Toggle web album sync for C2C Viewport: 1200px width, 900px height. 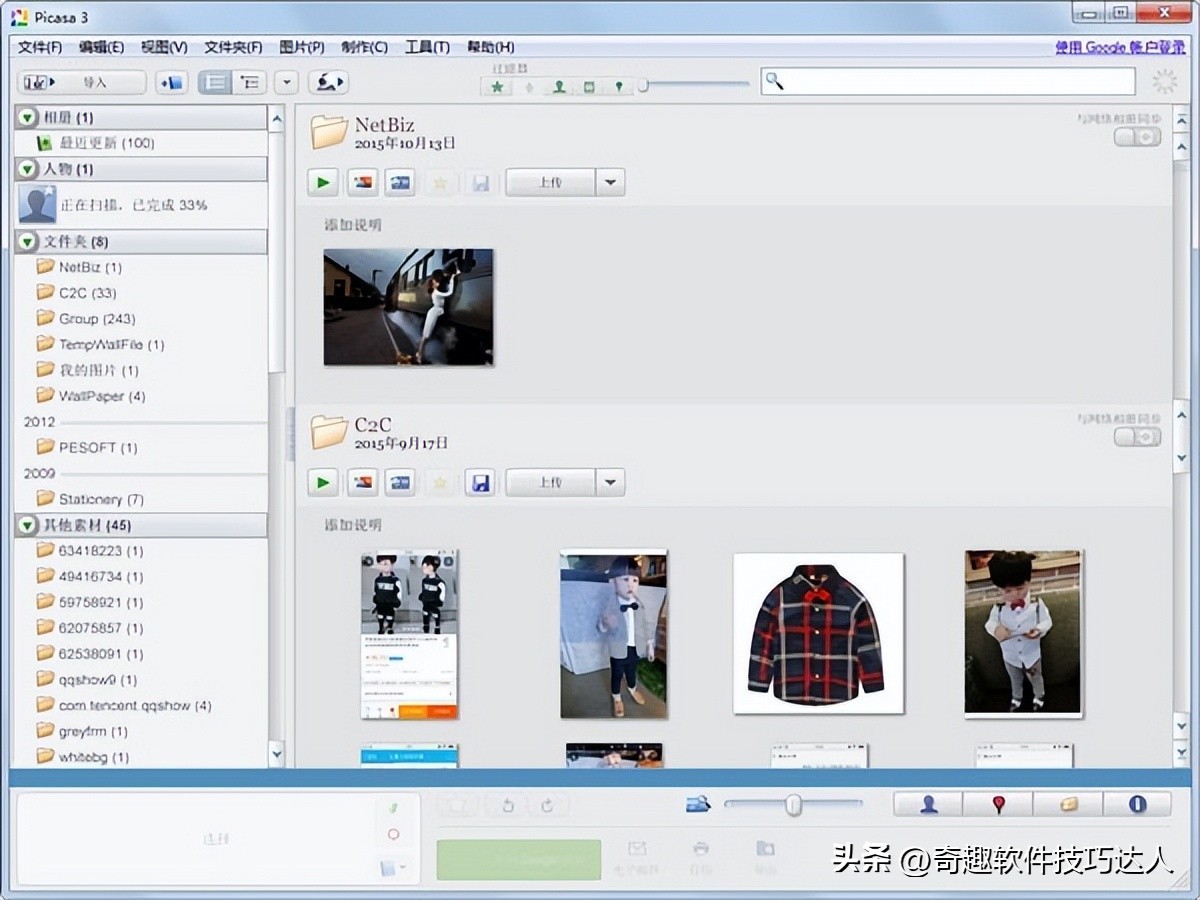tap(1137, 437)
